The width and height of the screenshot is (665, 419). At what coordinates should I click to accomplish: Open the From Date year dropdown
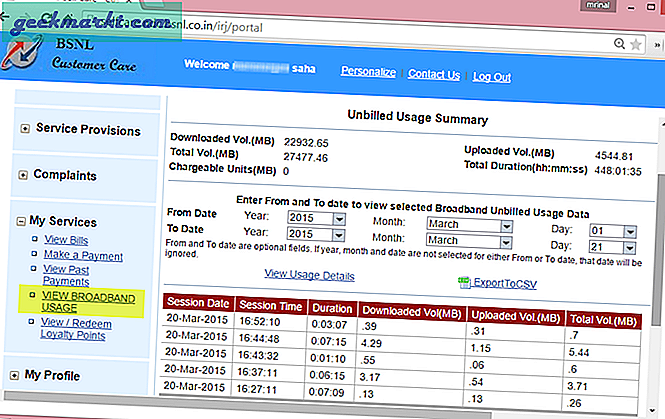(x=315, y=218)
